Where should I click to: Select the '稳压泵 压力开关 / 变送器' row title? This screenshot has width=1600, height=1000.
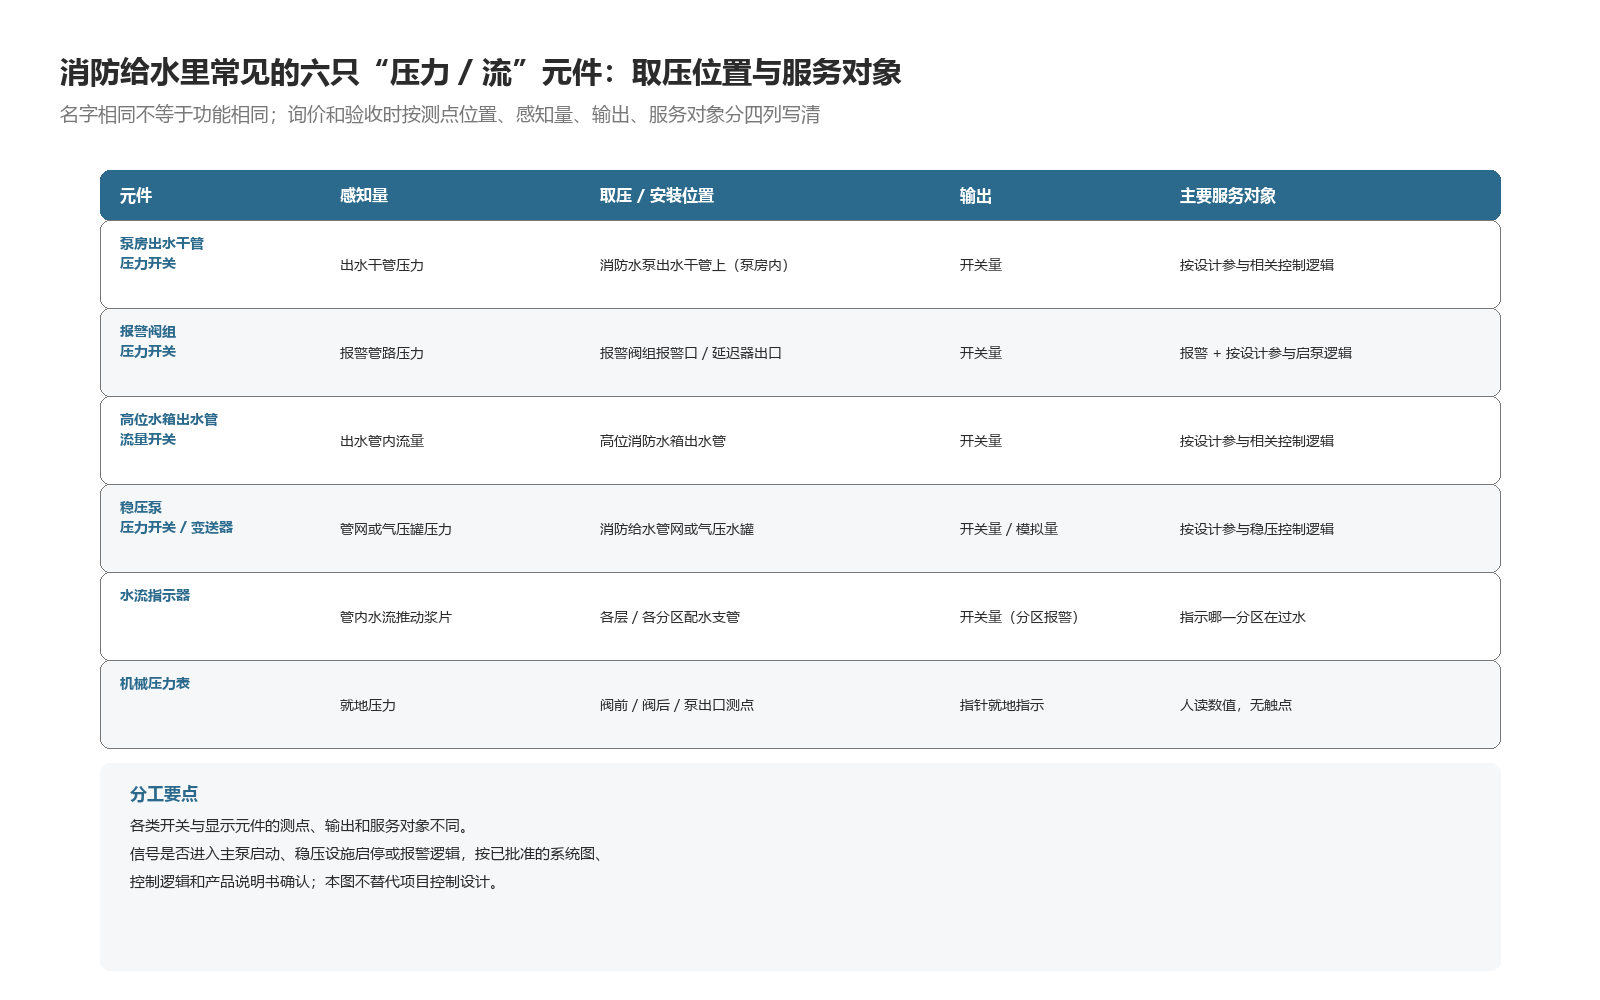click(176, 517)
